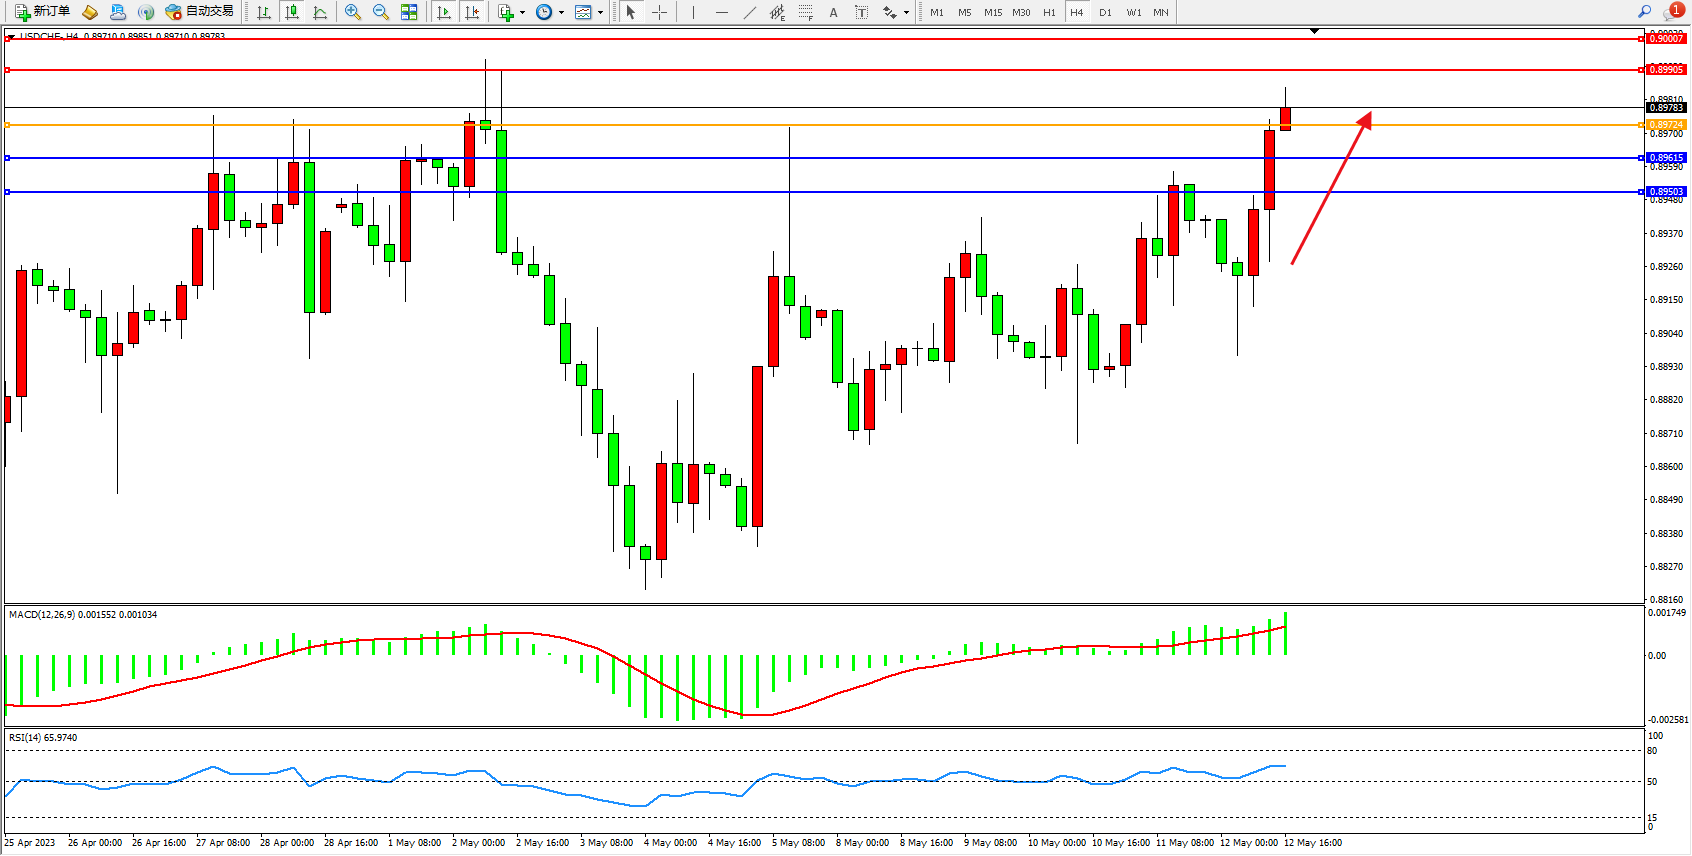Switch chart to bar chart mode
The image size is (1692, 856).
(x=264, y=12)
